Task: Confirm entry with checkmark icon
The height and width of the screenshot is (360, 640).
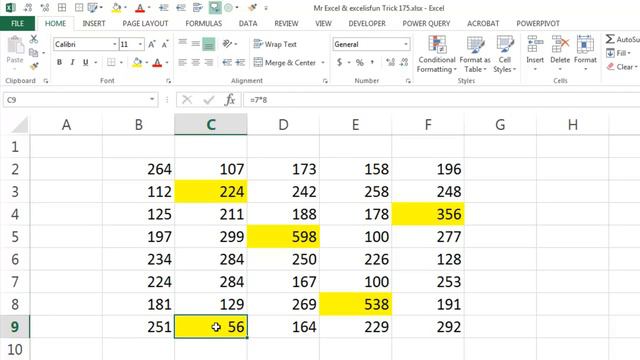Action: pos(209,100)
